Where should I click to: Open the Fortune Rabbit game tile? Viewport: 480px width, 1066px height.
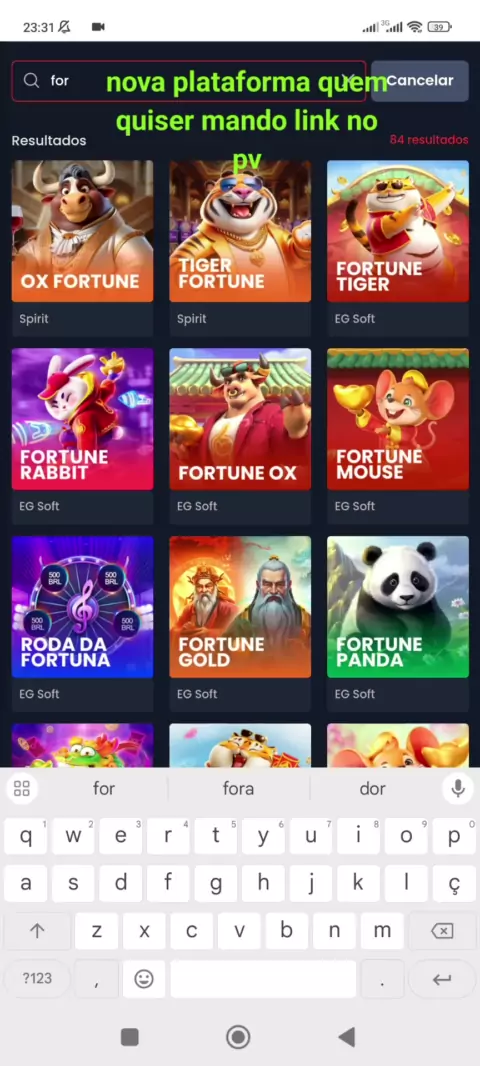pyautogui.click(x=82, y=419)
